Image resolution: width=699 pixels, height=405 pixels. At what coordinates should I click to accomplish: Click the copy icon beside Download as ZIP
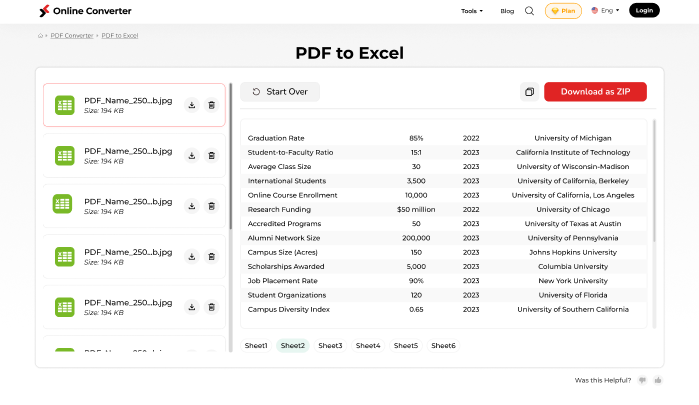pos(529,92)
